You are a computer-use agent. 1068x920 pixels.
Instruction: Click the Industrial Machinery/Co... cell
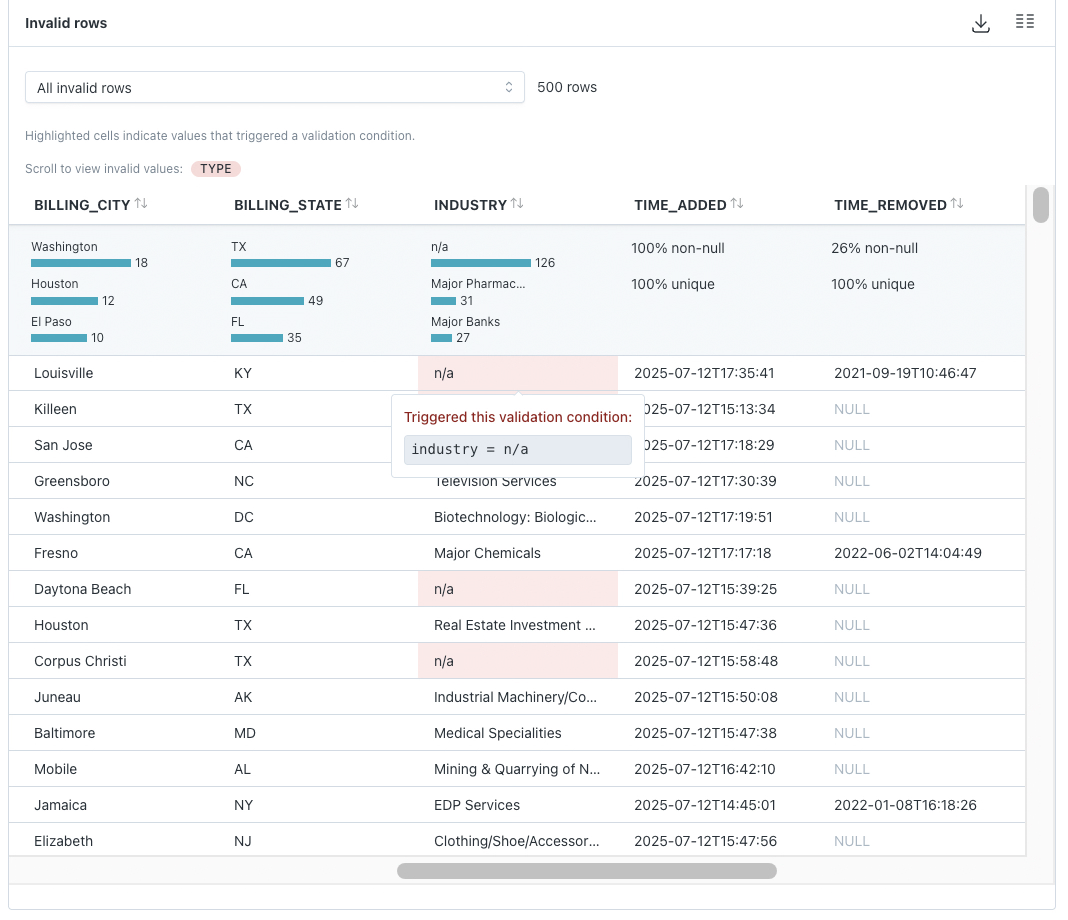(515, 697)
